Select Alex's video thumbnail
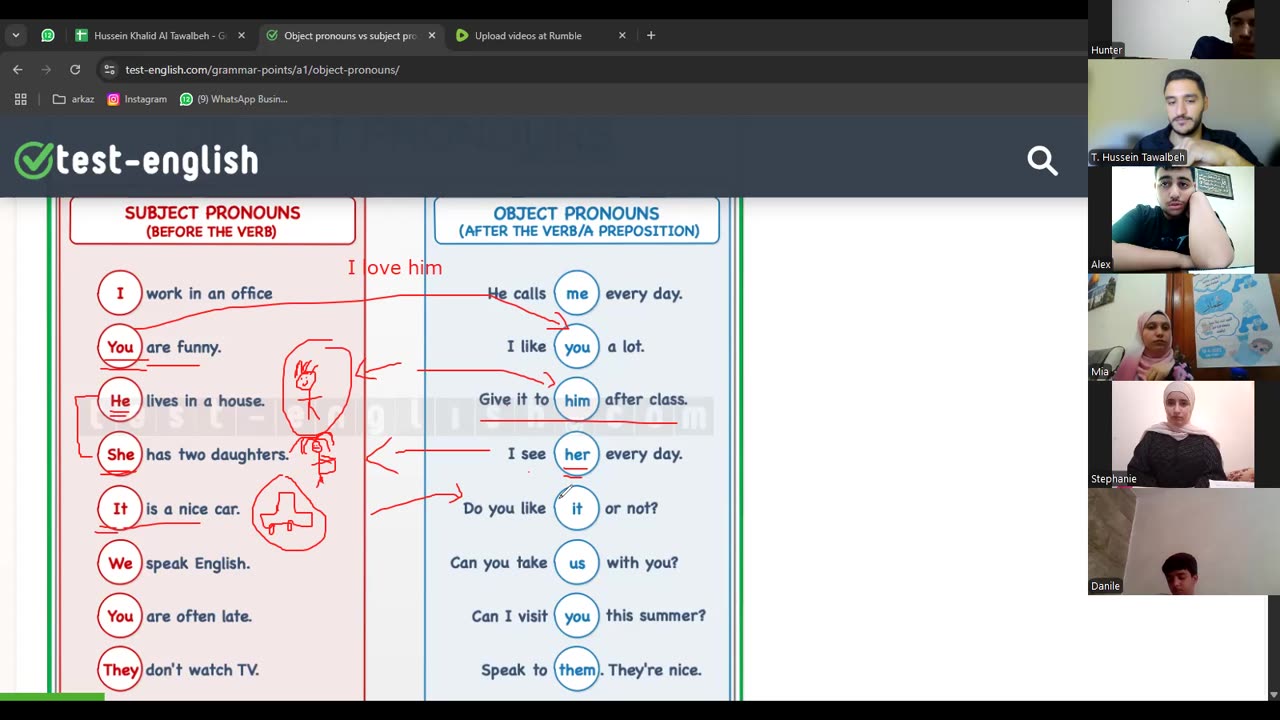This screenshot has height=720, width=1280. 1184,219
